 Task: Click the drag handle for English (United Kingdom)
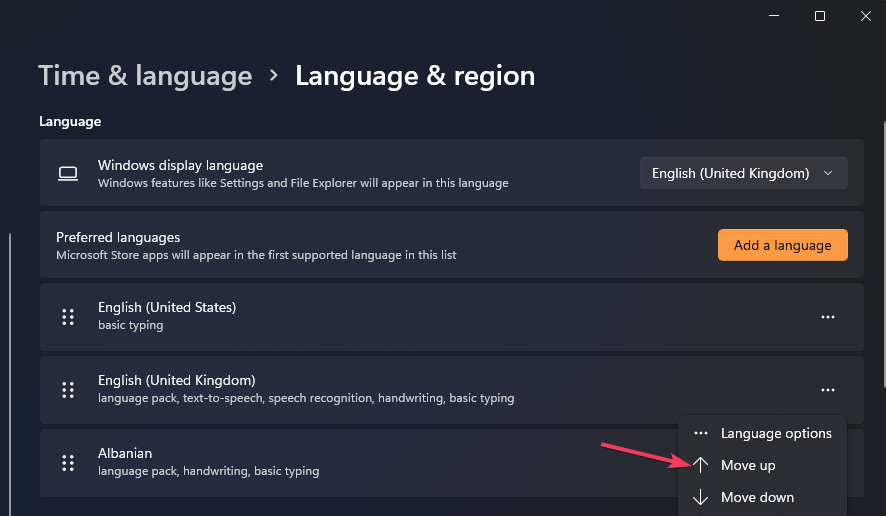(x=68, y=390)
